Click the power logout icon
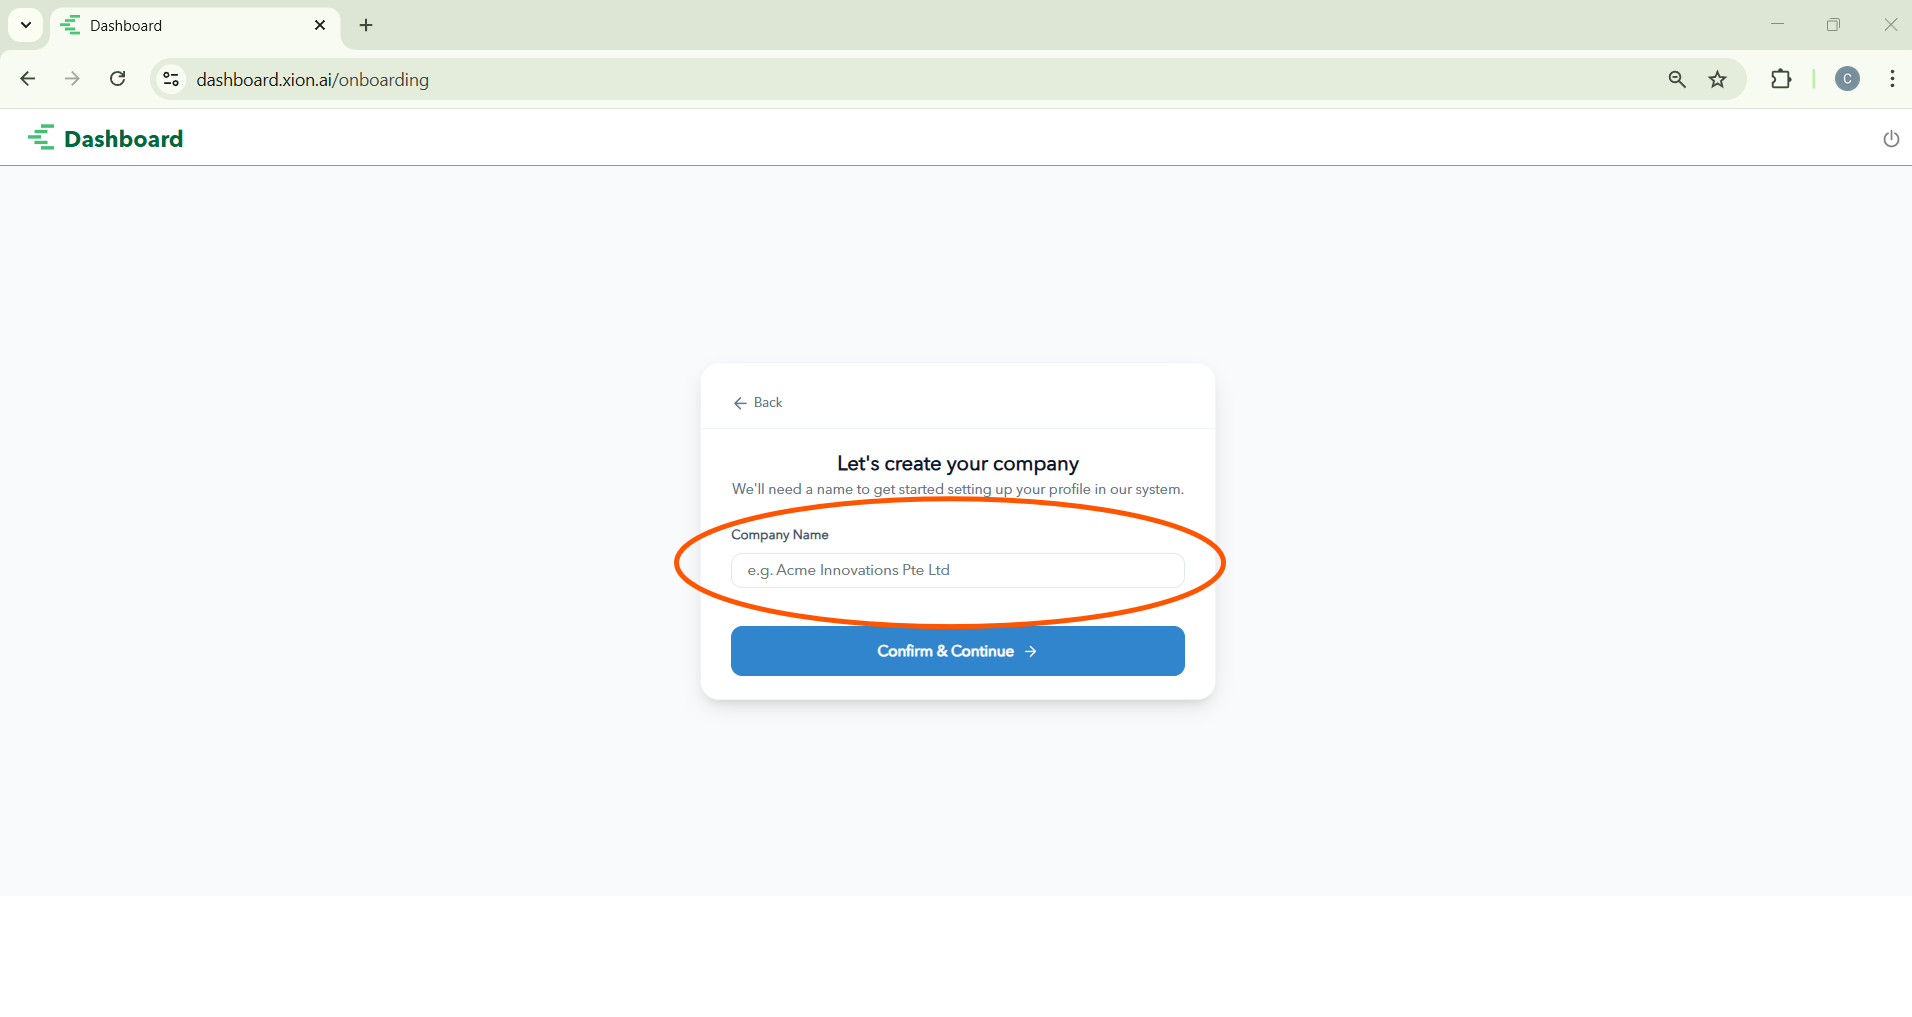The width and height of the screenshot is (1912, 1017). coord(1890,139)
